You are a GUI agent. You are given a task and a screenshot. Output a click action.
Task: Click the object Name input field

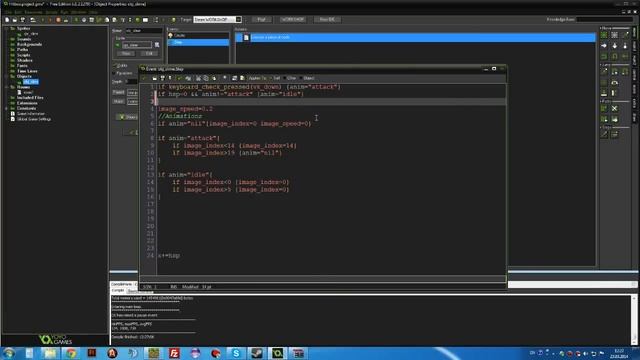click(143, 31)
